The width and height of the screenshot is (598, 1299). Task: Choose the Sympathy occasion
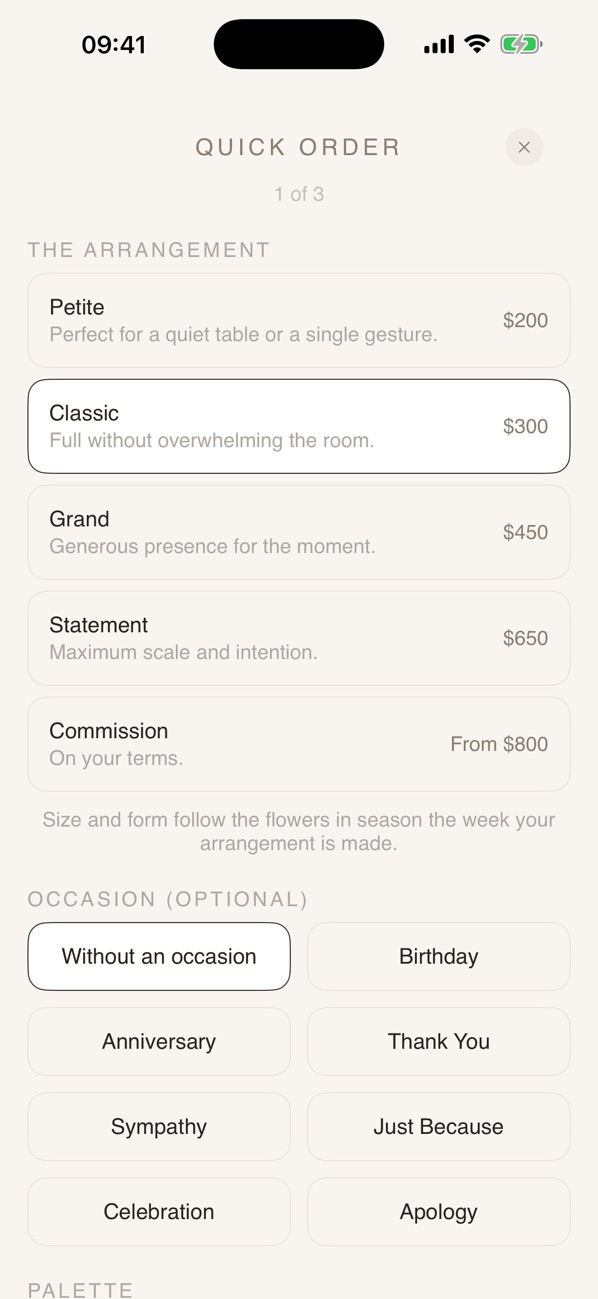coord(159,1126)
